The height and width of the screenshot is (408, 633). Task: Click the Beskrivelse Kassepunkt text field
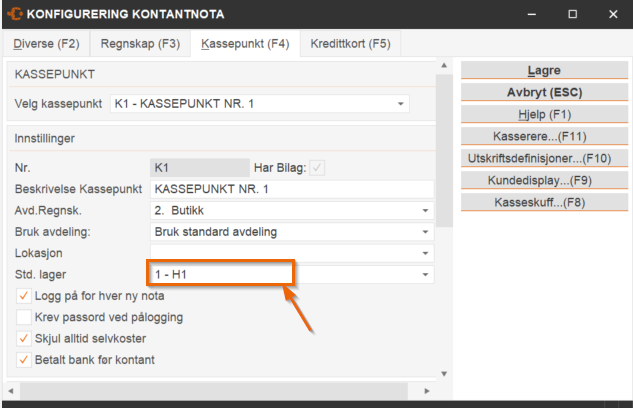pyautogui.click(x=291, y=189)
